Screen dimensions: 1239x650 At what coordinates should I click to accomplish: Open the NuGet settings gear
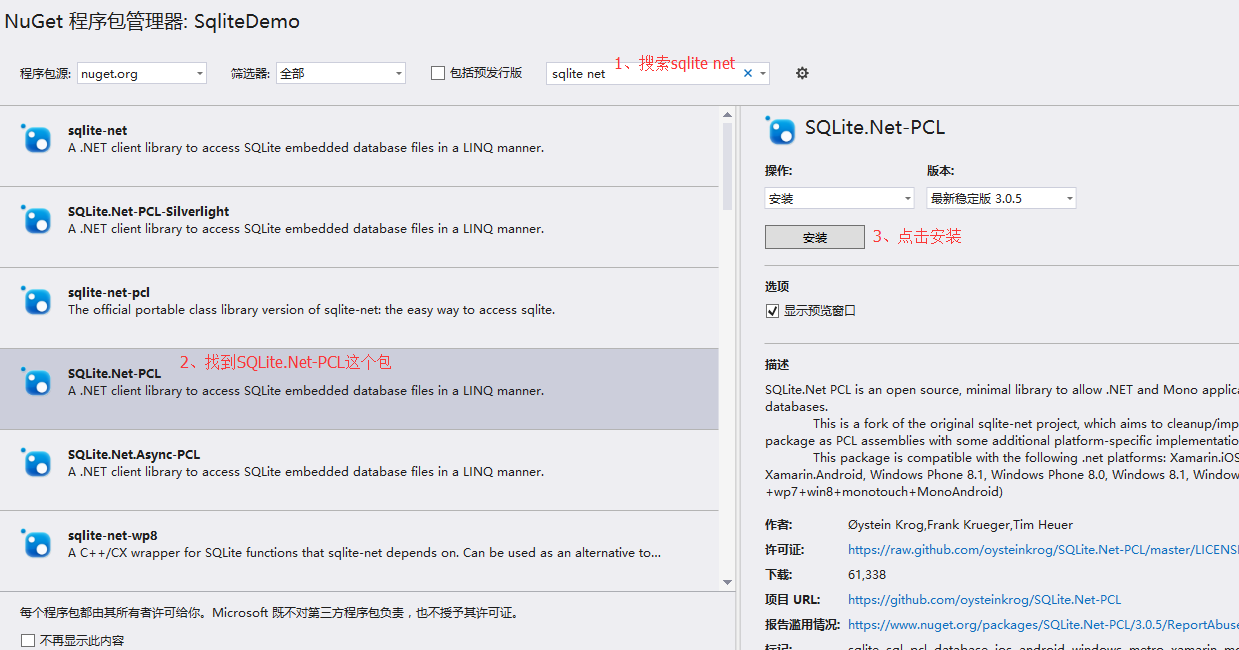tap(802, 73)
